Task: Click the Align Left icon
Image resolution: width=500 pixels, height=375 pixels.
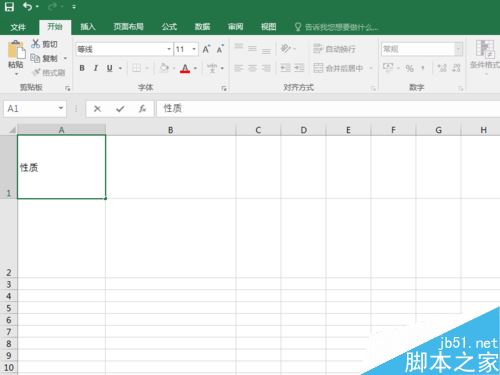Action: click(239, 68)
